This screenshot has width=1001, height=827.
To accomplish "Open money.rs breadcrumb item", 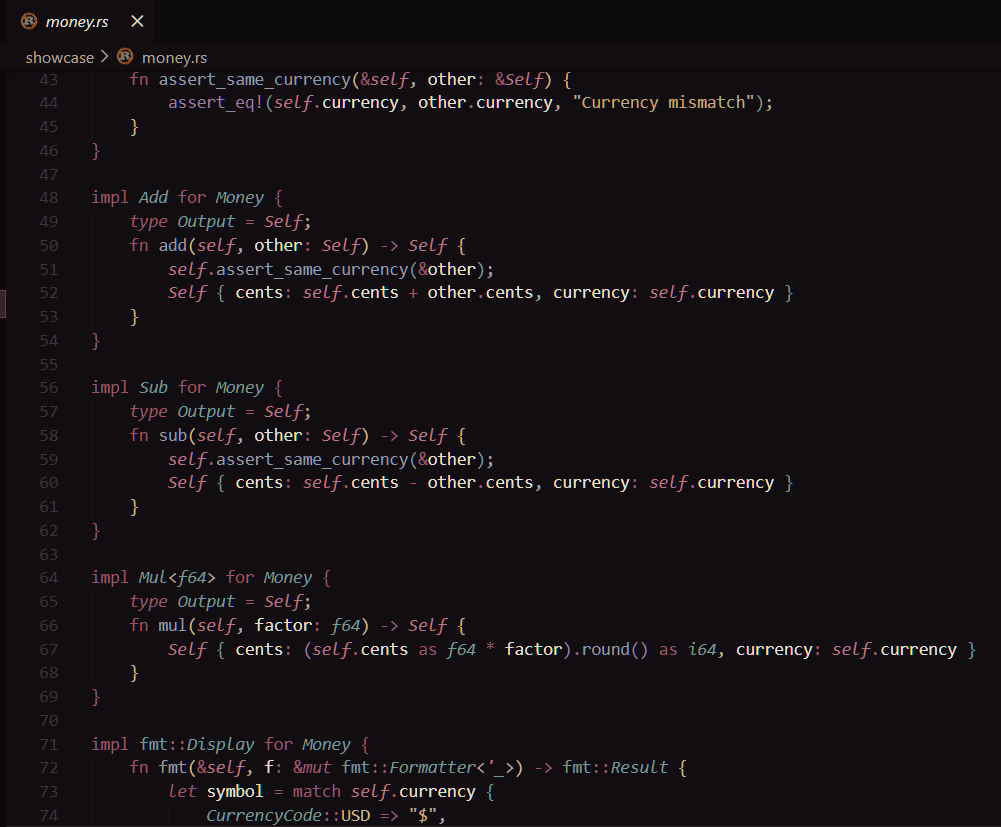I will [x=174, y=57].
